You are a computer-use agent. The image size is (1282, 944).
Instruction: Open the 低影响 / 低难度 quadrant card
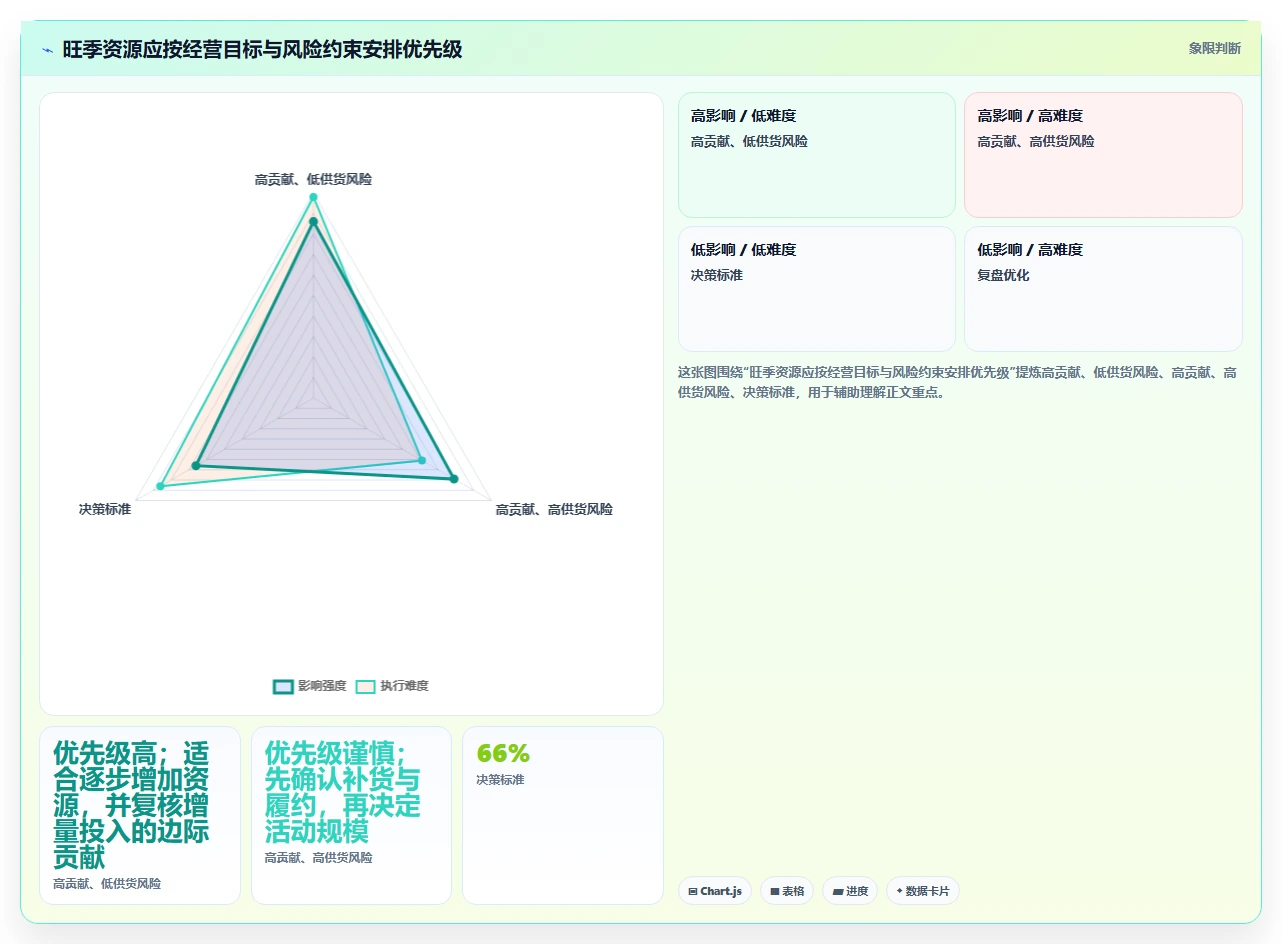(x=817, y=289)
